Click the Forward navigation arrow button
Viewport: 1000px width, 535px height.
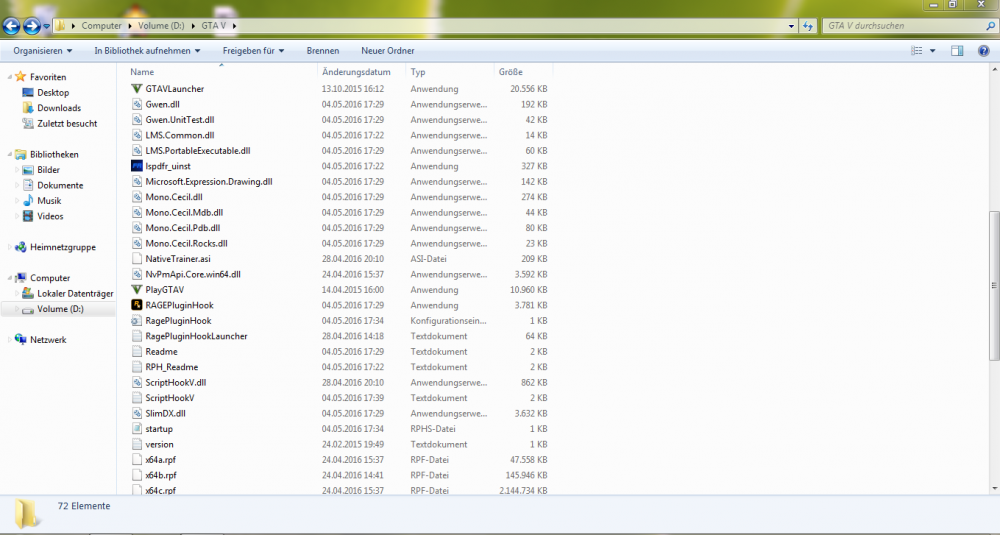point(31,26)
